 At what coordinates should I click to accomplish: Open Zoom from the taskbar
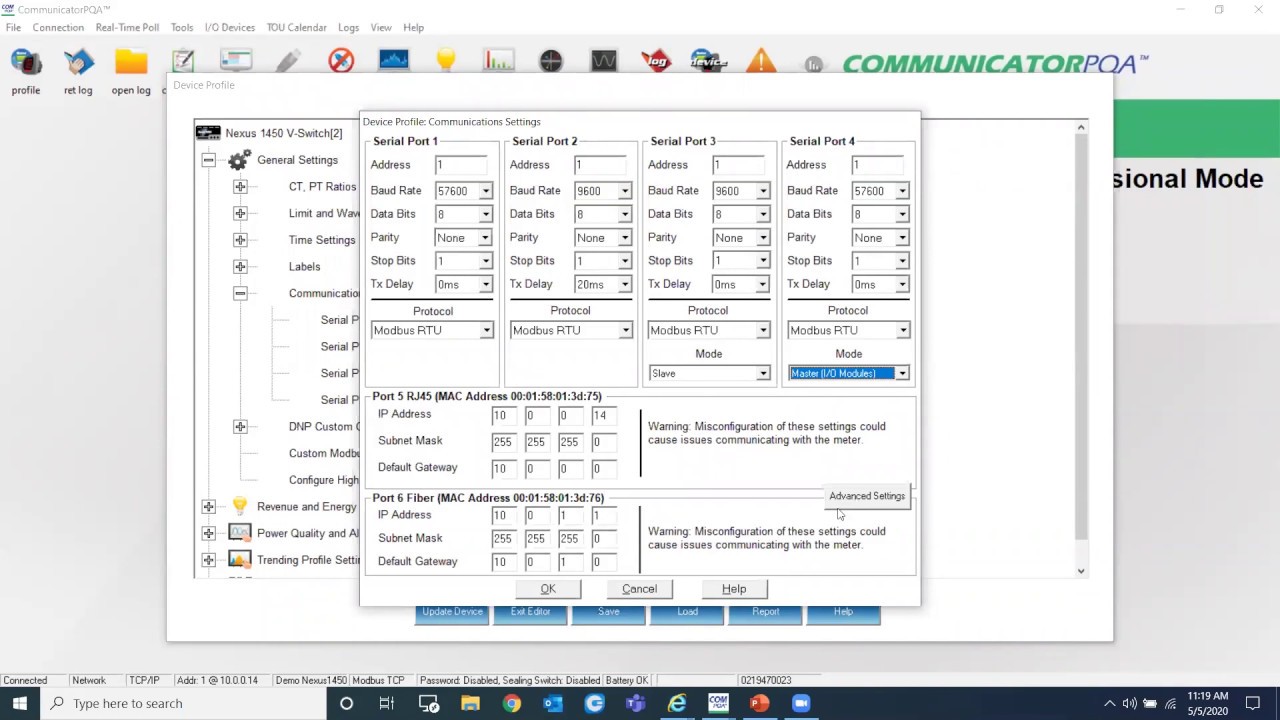click(x=801, y=703)
